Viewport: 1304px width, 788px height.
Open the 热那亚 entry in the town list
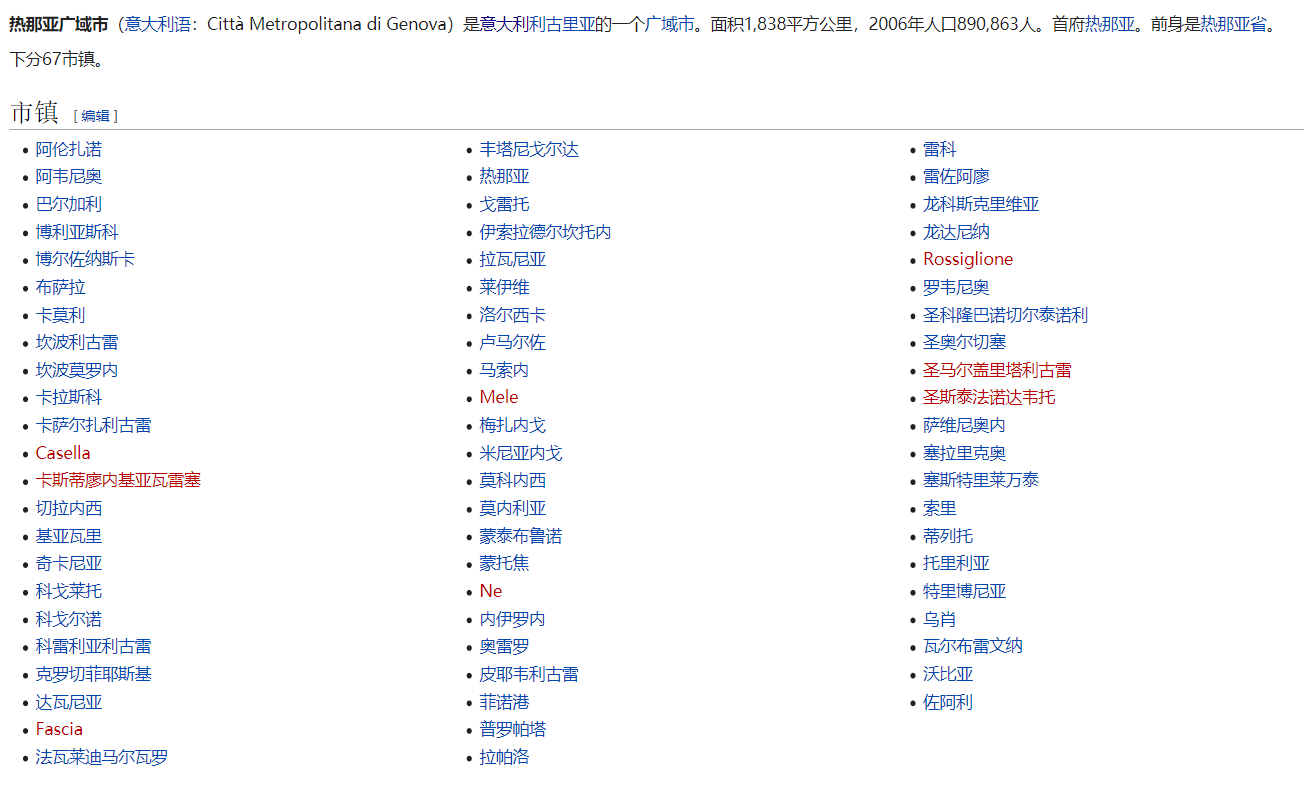tap(505, 177)
